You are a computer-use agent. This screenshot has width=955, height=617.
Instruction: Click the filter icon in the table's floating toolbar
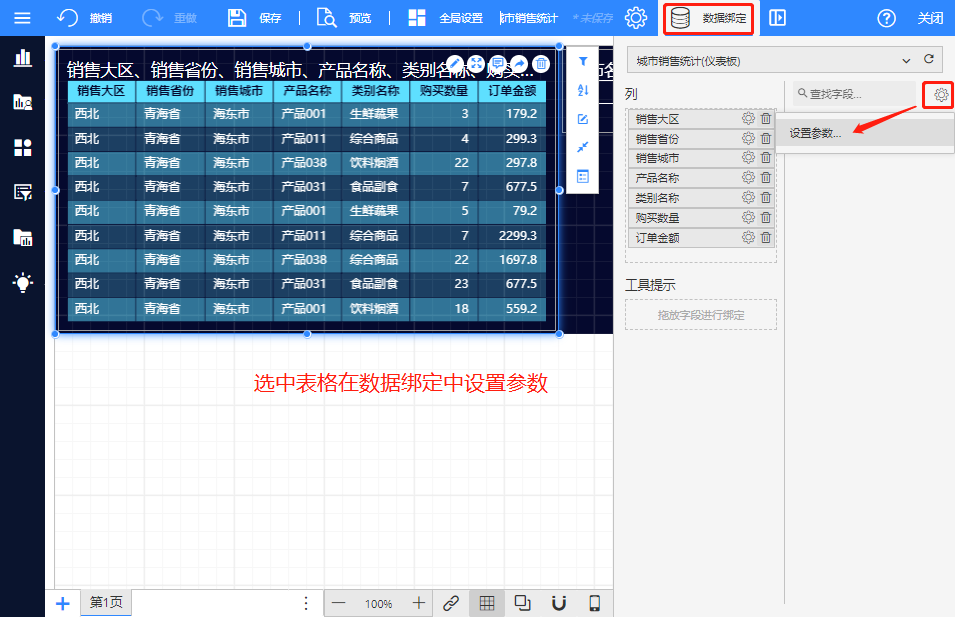click(x=583, y=62)
